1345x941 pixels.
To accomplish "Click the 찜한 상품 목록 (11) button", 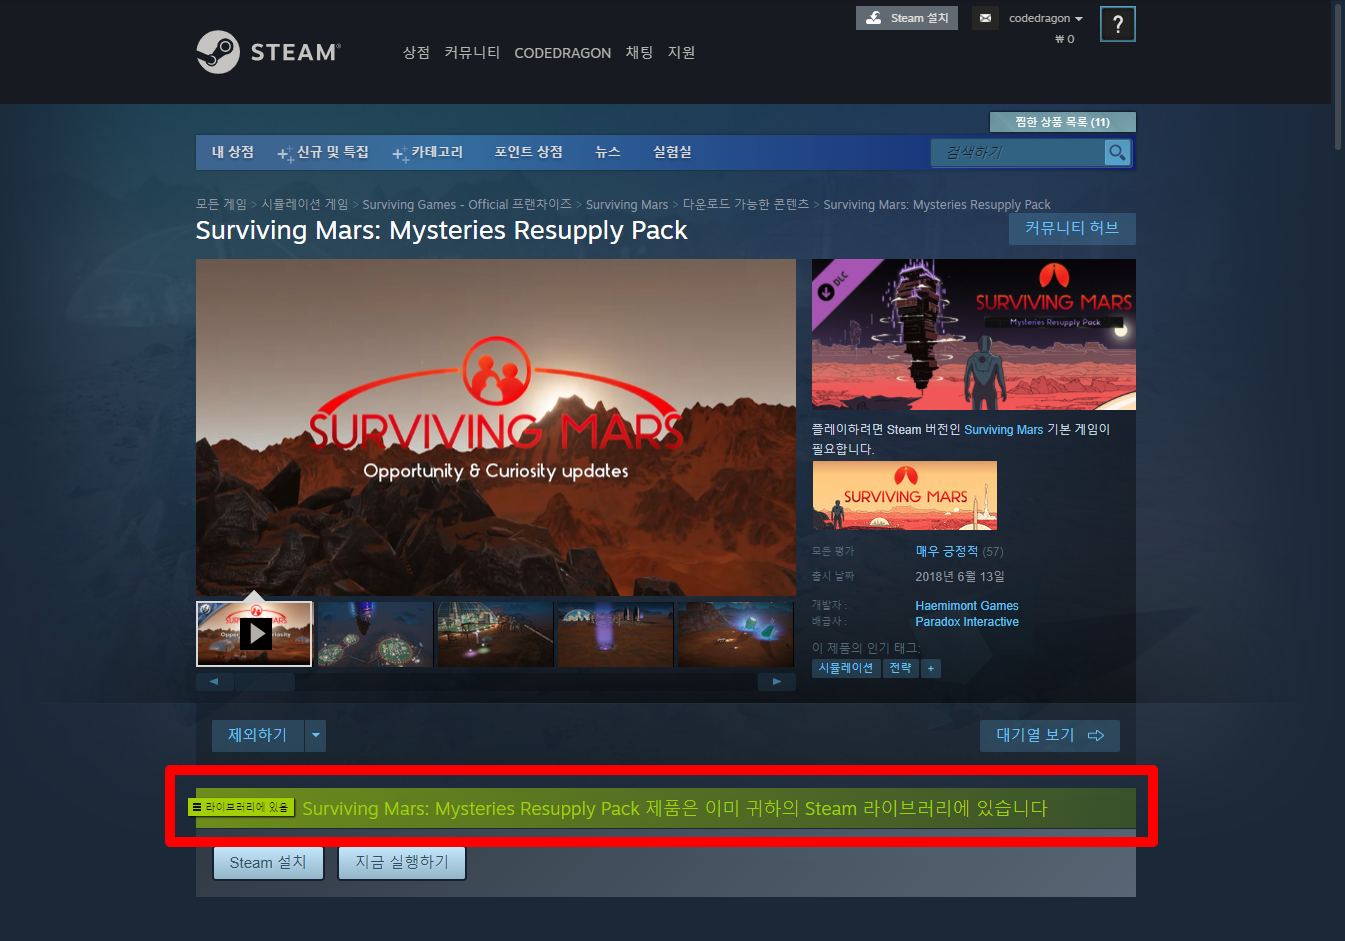I will tap(1062, 122).
